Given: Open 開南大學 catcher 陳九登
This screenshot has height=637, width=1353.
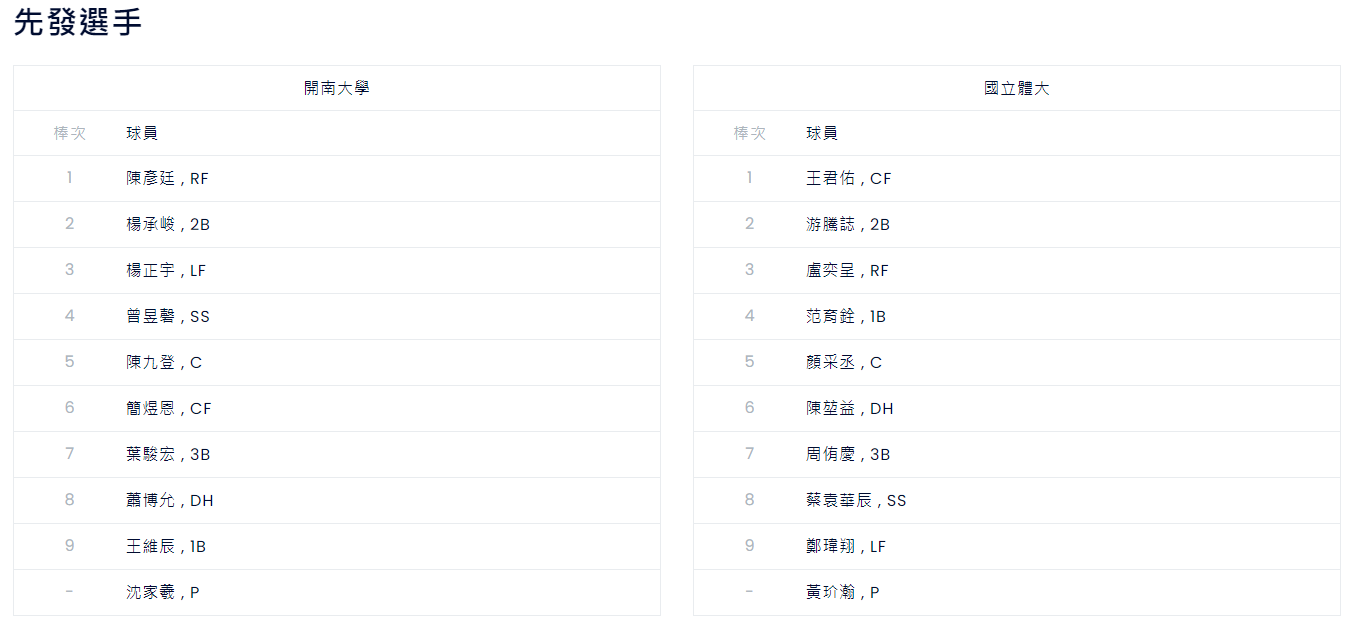Looking at the screenshot, I should 164,363.
